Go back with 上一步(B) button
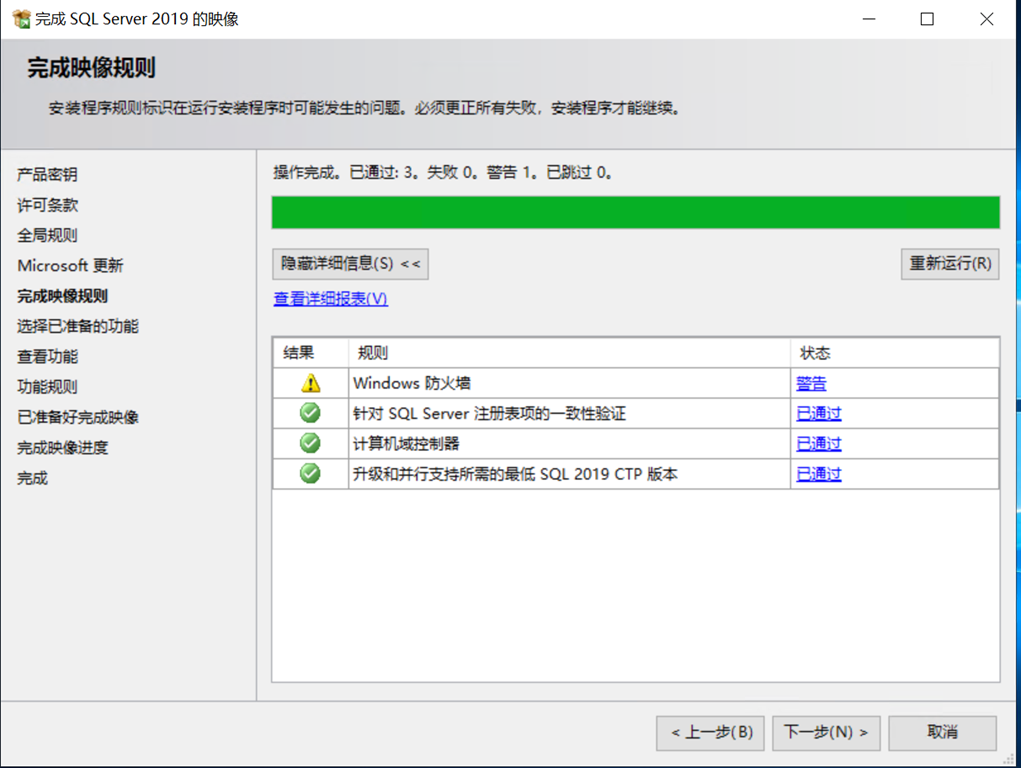Viewport: 1021px width, 768px height. (710, 733)
